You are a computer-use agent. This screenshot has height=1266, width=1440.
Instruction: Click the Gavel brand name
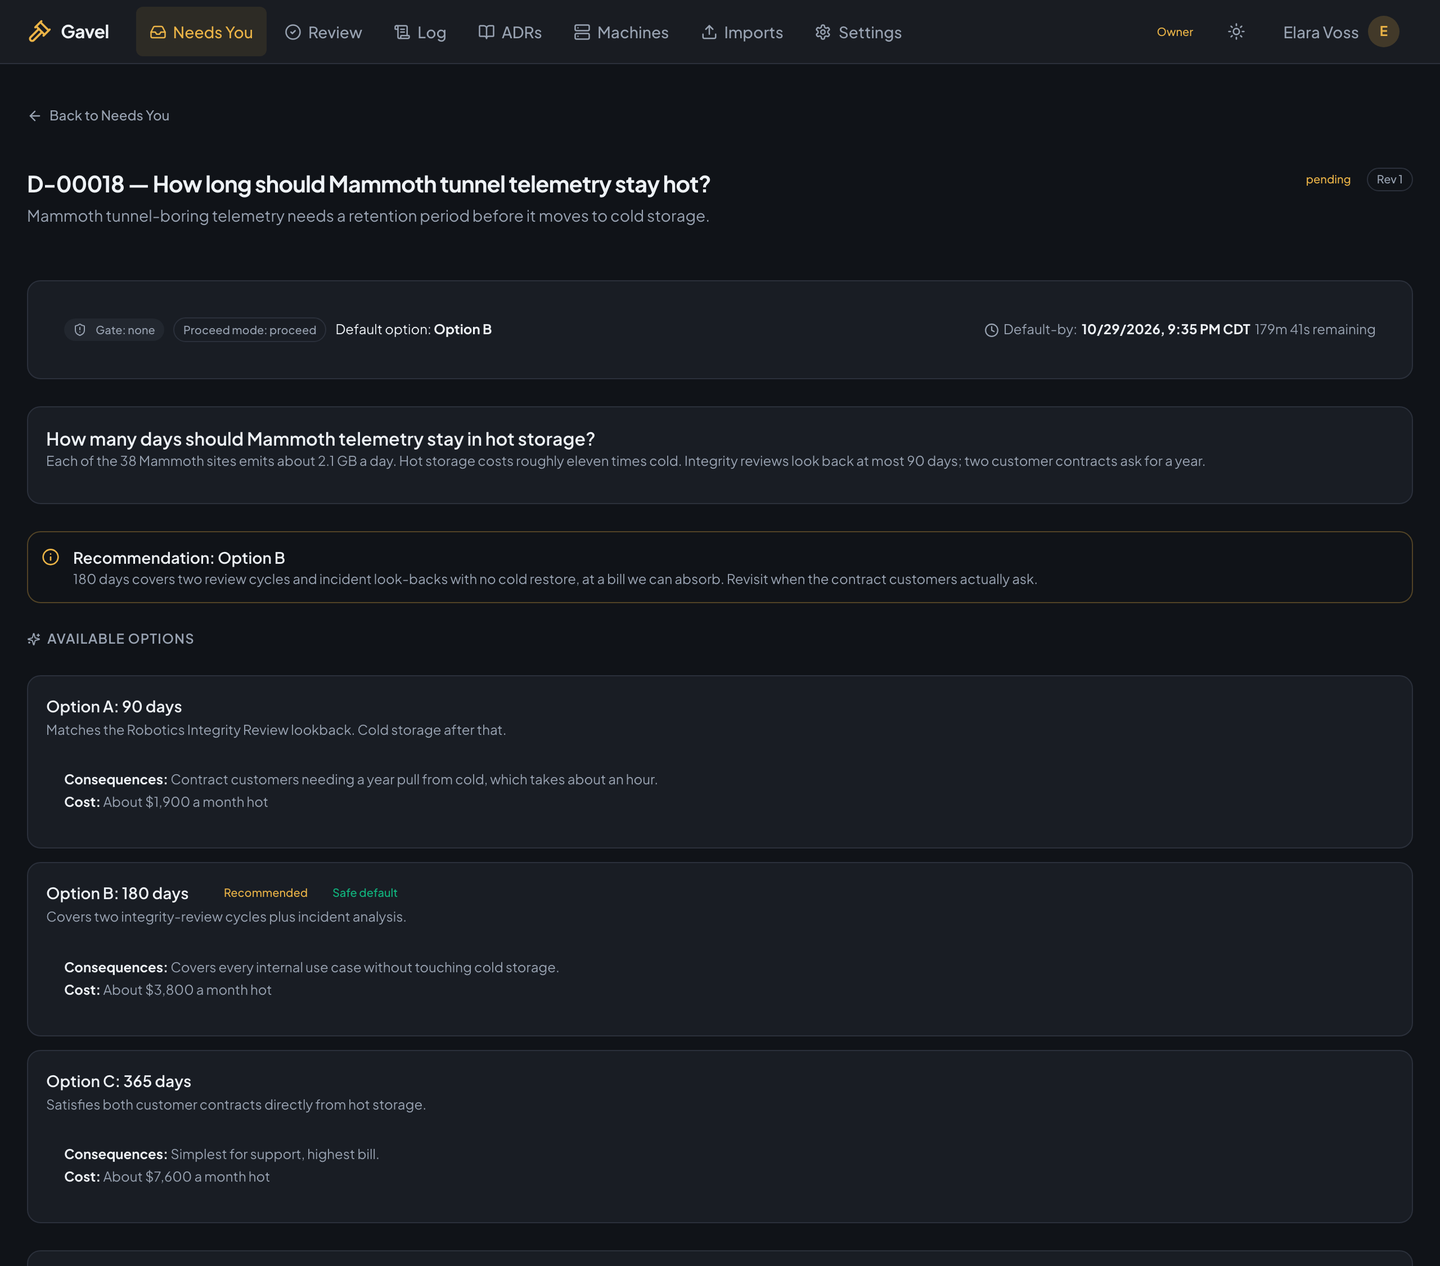point(85,32)
